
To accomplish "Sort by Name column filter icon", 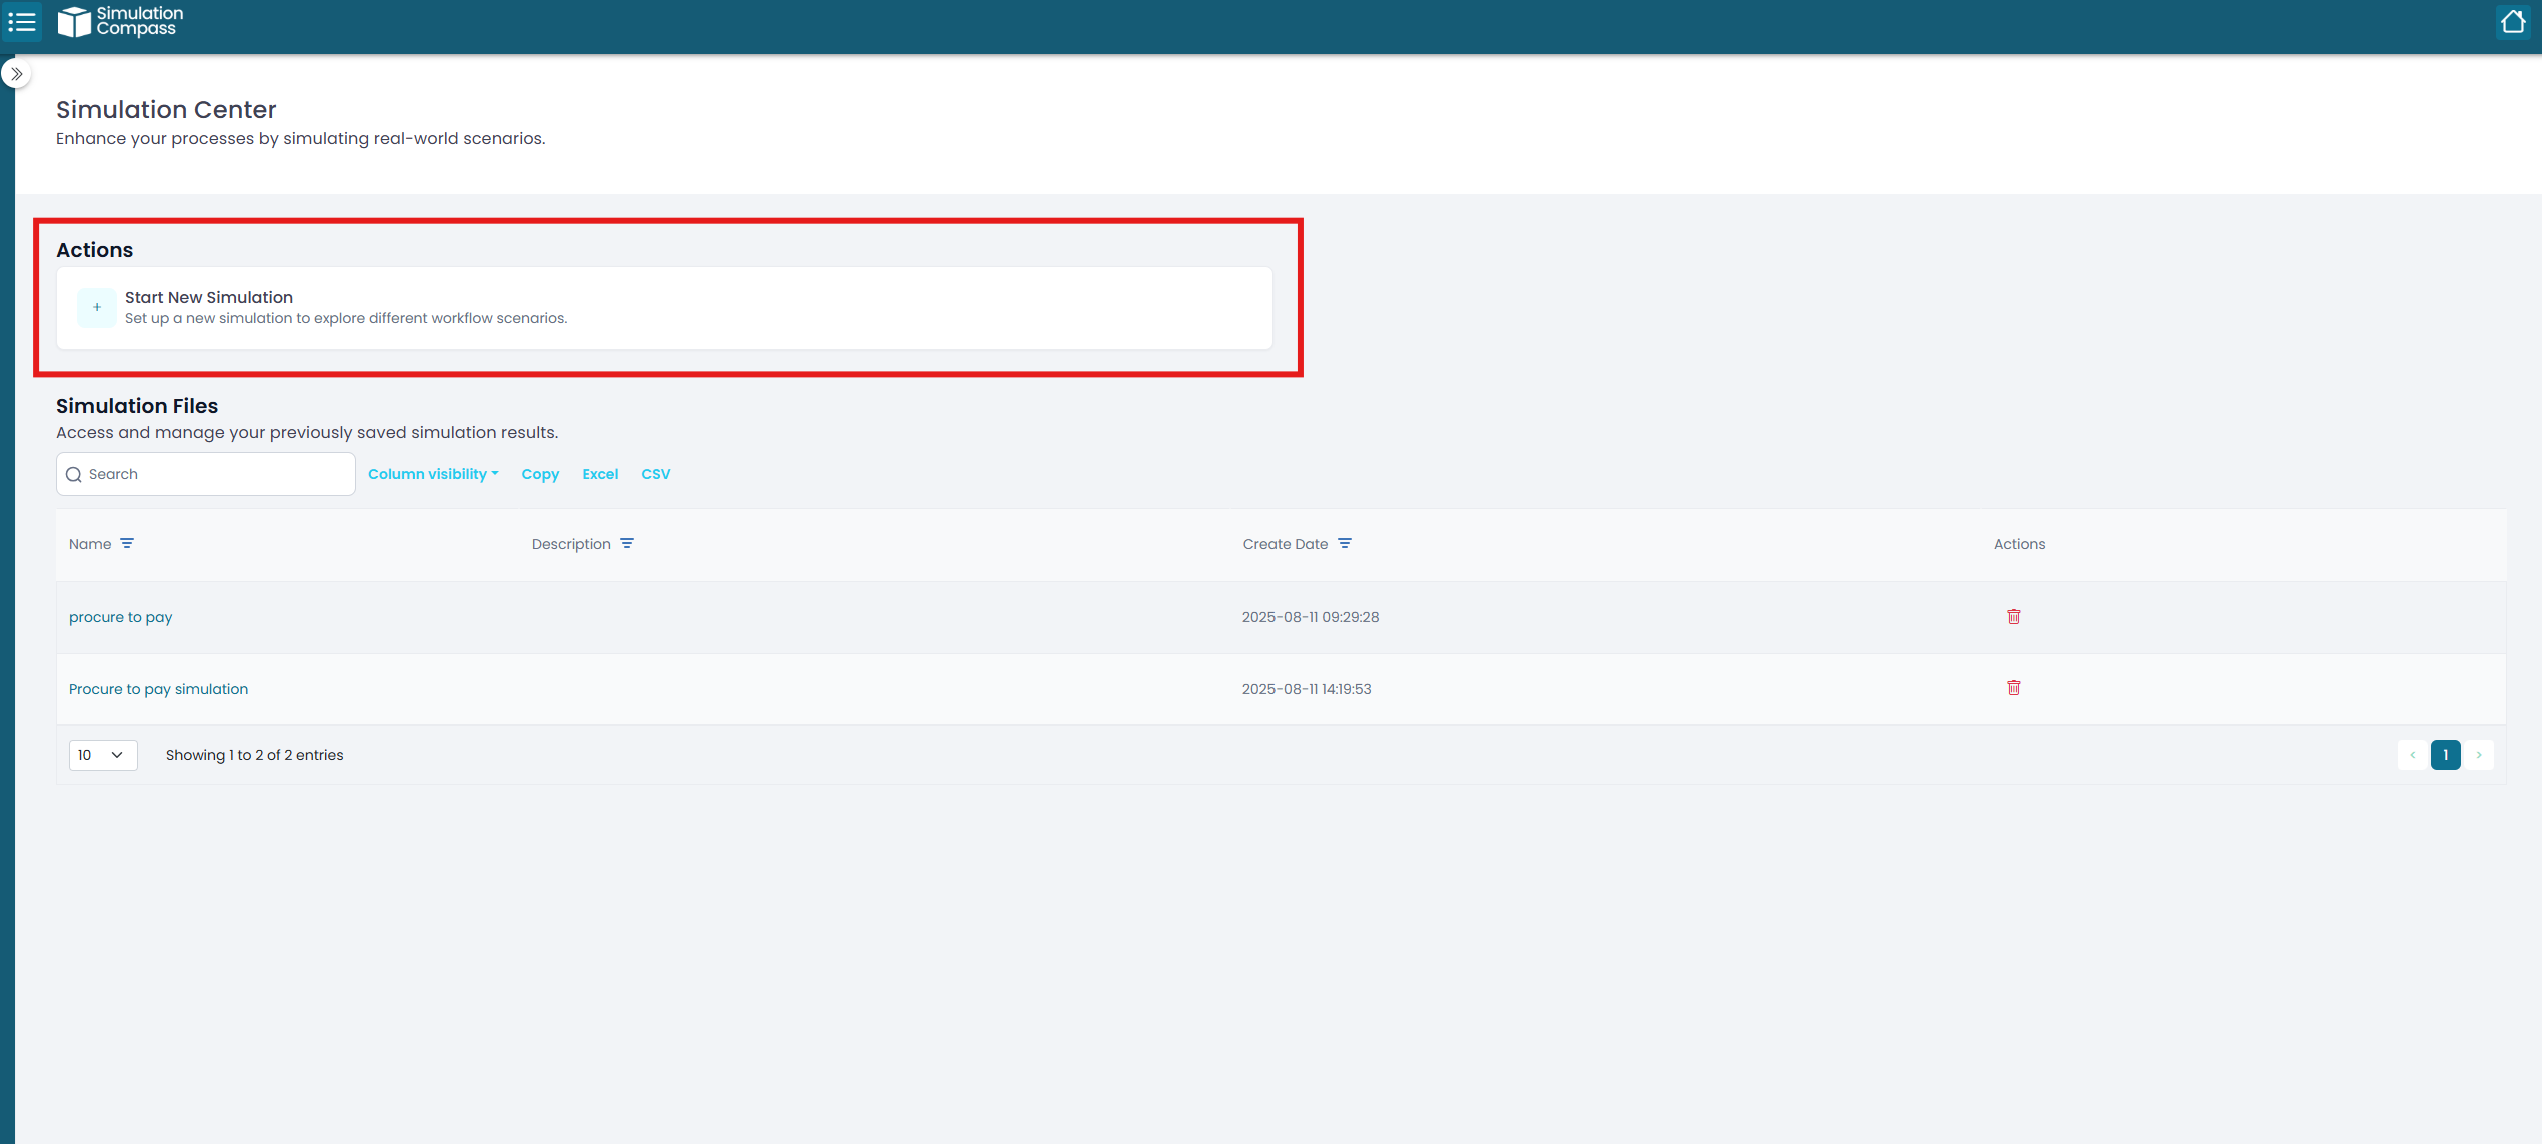I will (127, 544).
